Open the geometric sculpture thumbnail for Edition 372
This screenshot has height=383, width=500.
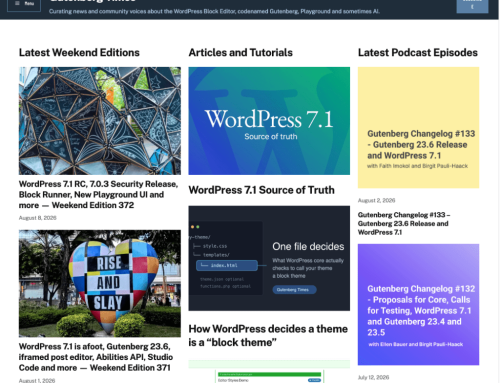100,121
